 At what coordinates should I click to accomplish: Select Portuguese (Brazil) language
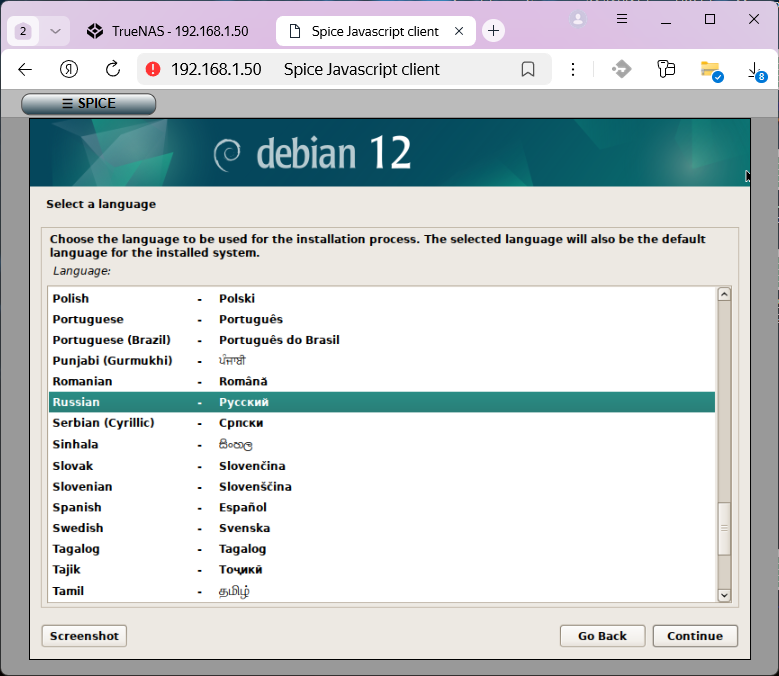pyautogui.click(x=382, y=340)
